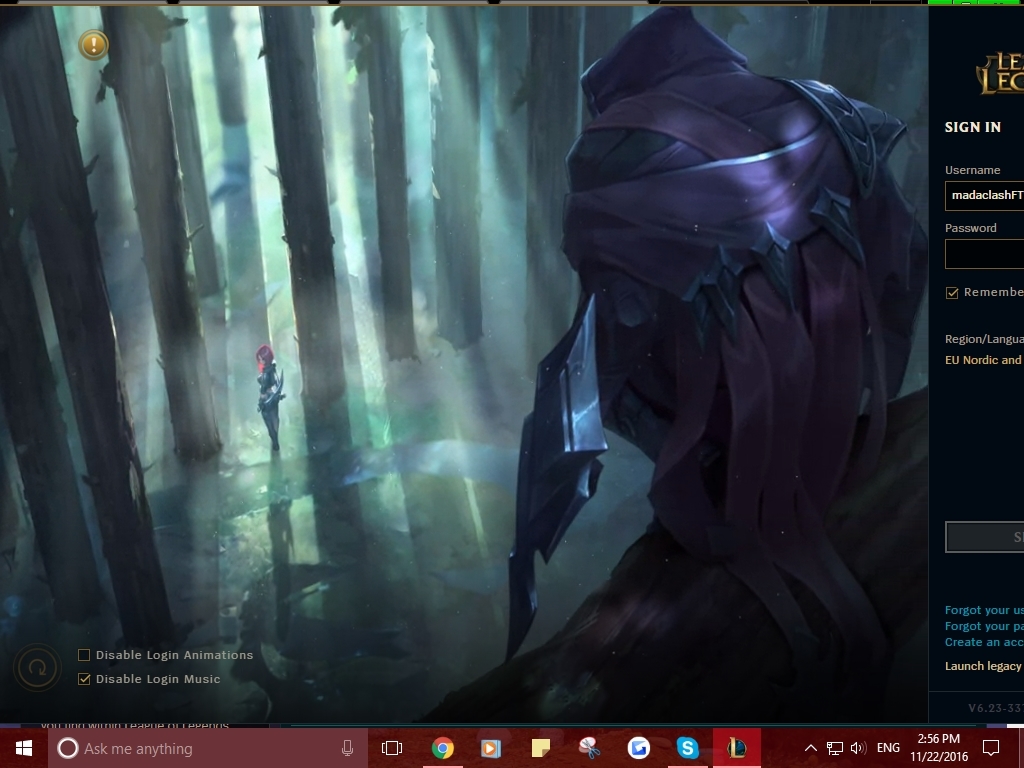Image resolution: width=1024 pixels, height=768 pixels.
Task: Expand the hidden system tray icons
Action: click(x=810, y=748)
